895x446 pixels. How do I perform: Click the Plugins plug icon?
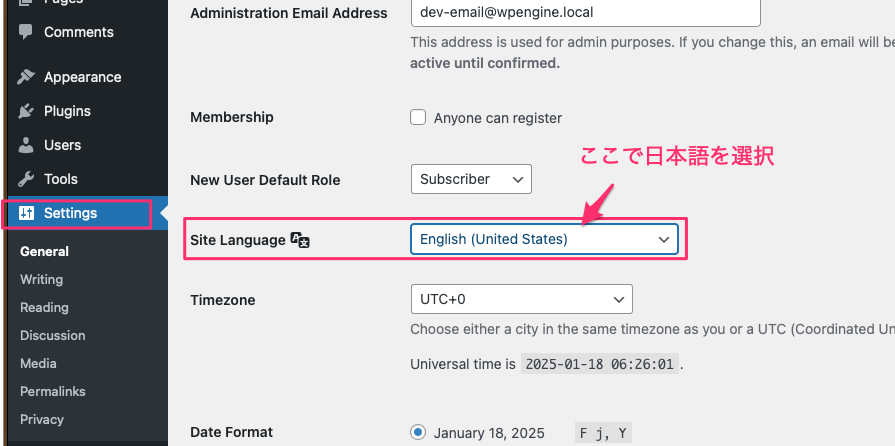(x=26, y=111)
